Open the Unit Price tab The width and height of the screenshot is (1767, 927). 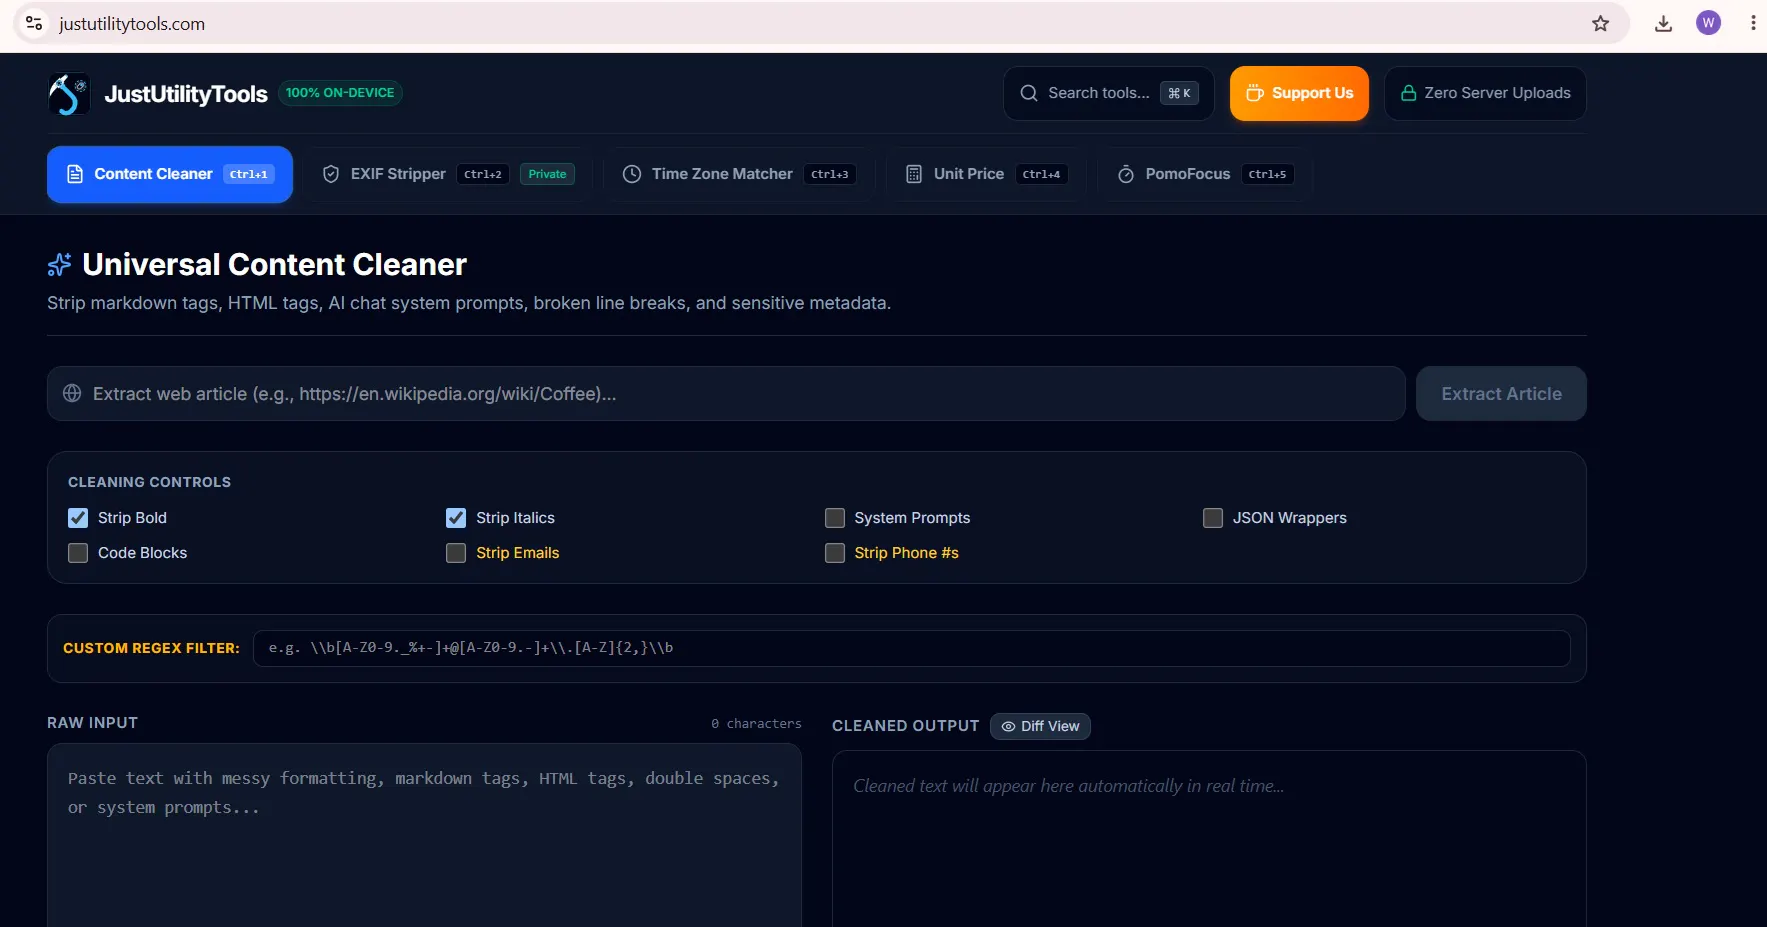pyautogui.click(x=987, y=174)
